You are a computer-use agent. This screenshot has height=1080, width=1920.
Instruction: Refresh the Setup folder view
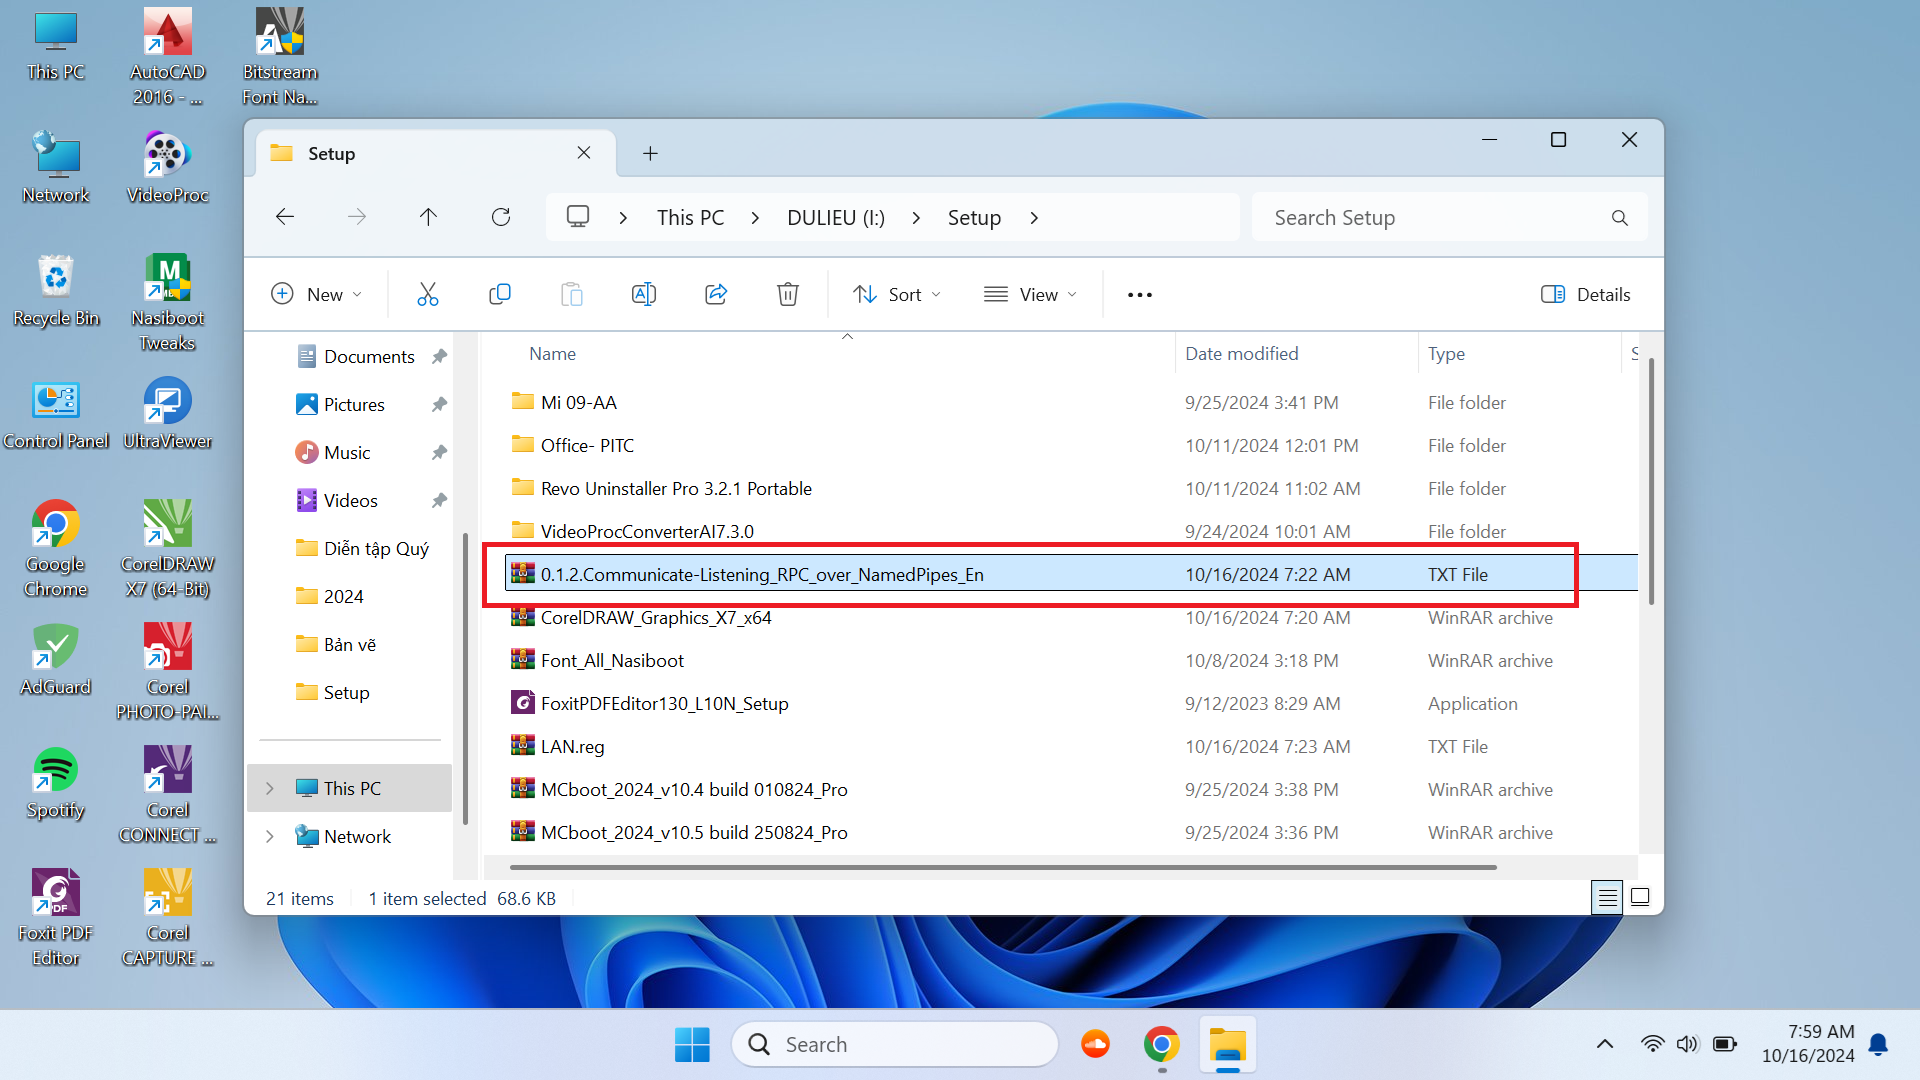tap(501, 217)
